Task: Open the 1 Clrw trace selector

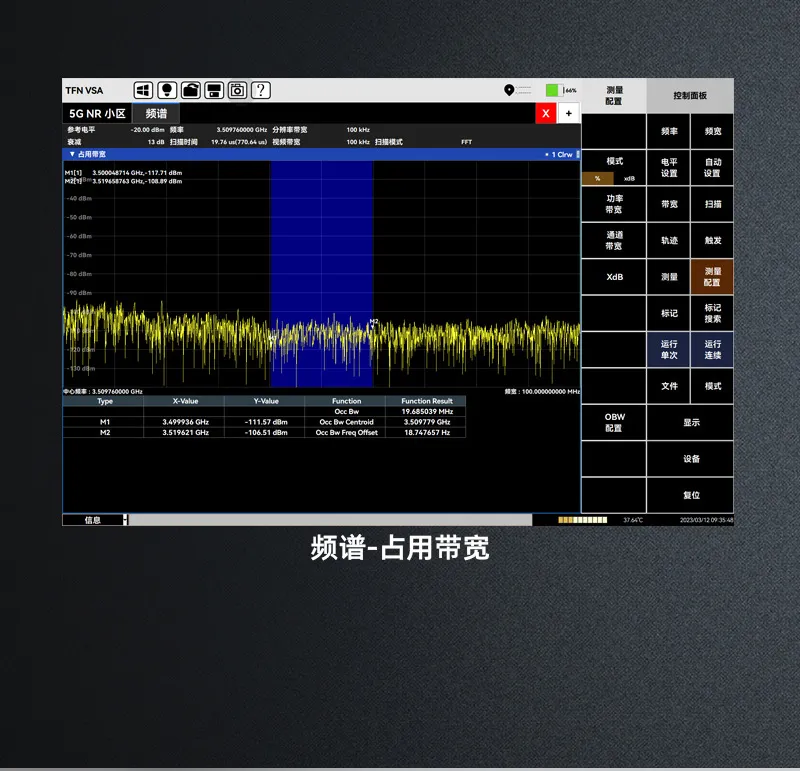Action: pos(561,155)
